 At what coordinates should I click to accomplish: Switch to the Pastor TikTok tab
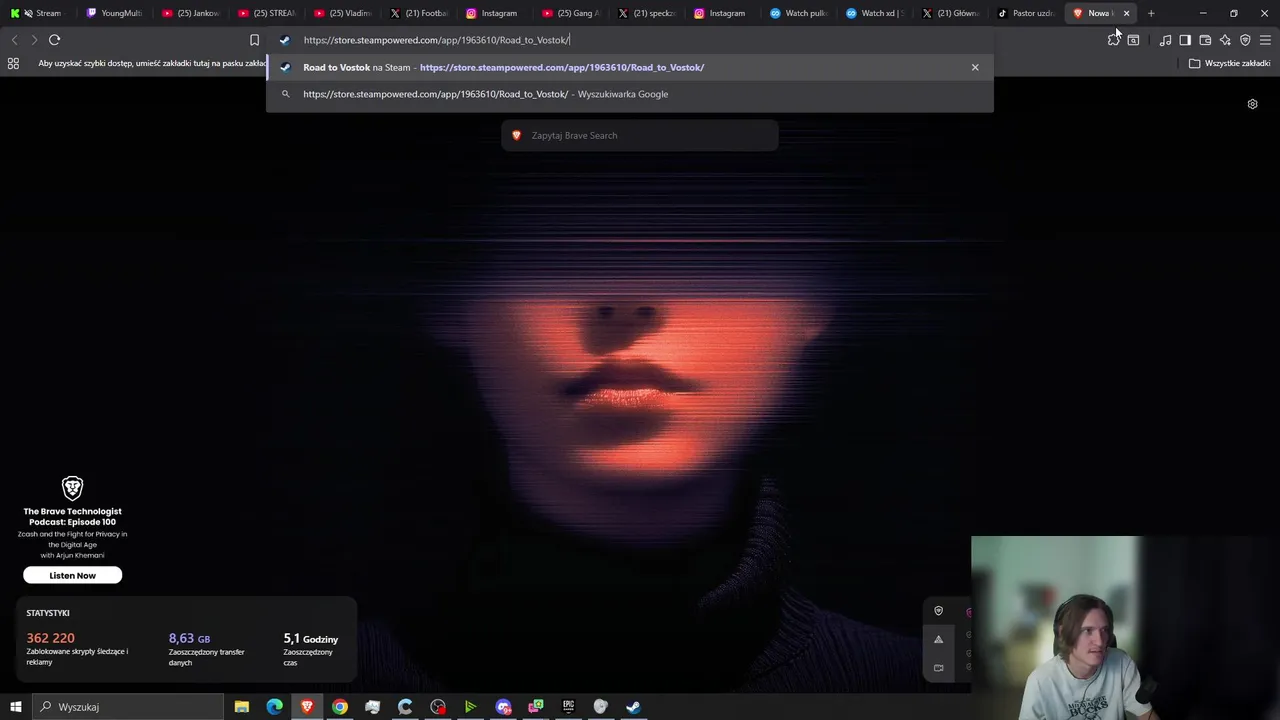point(1027,13)
